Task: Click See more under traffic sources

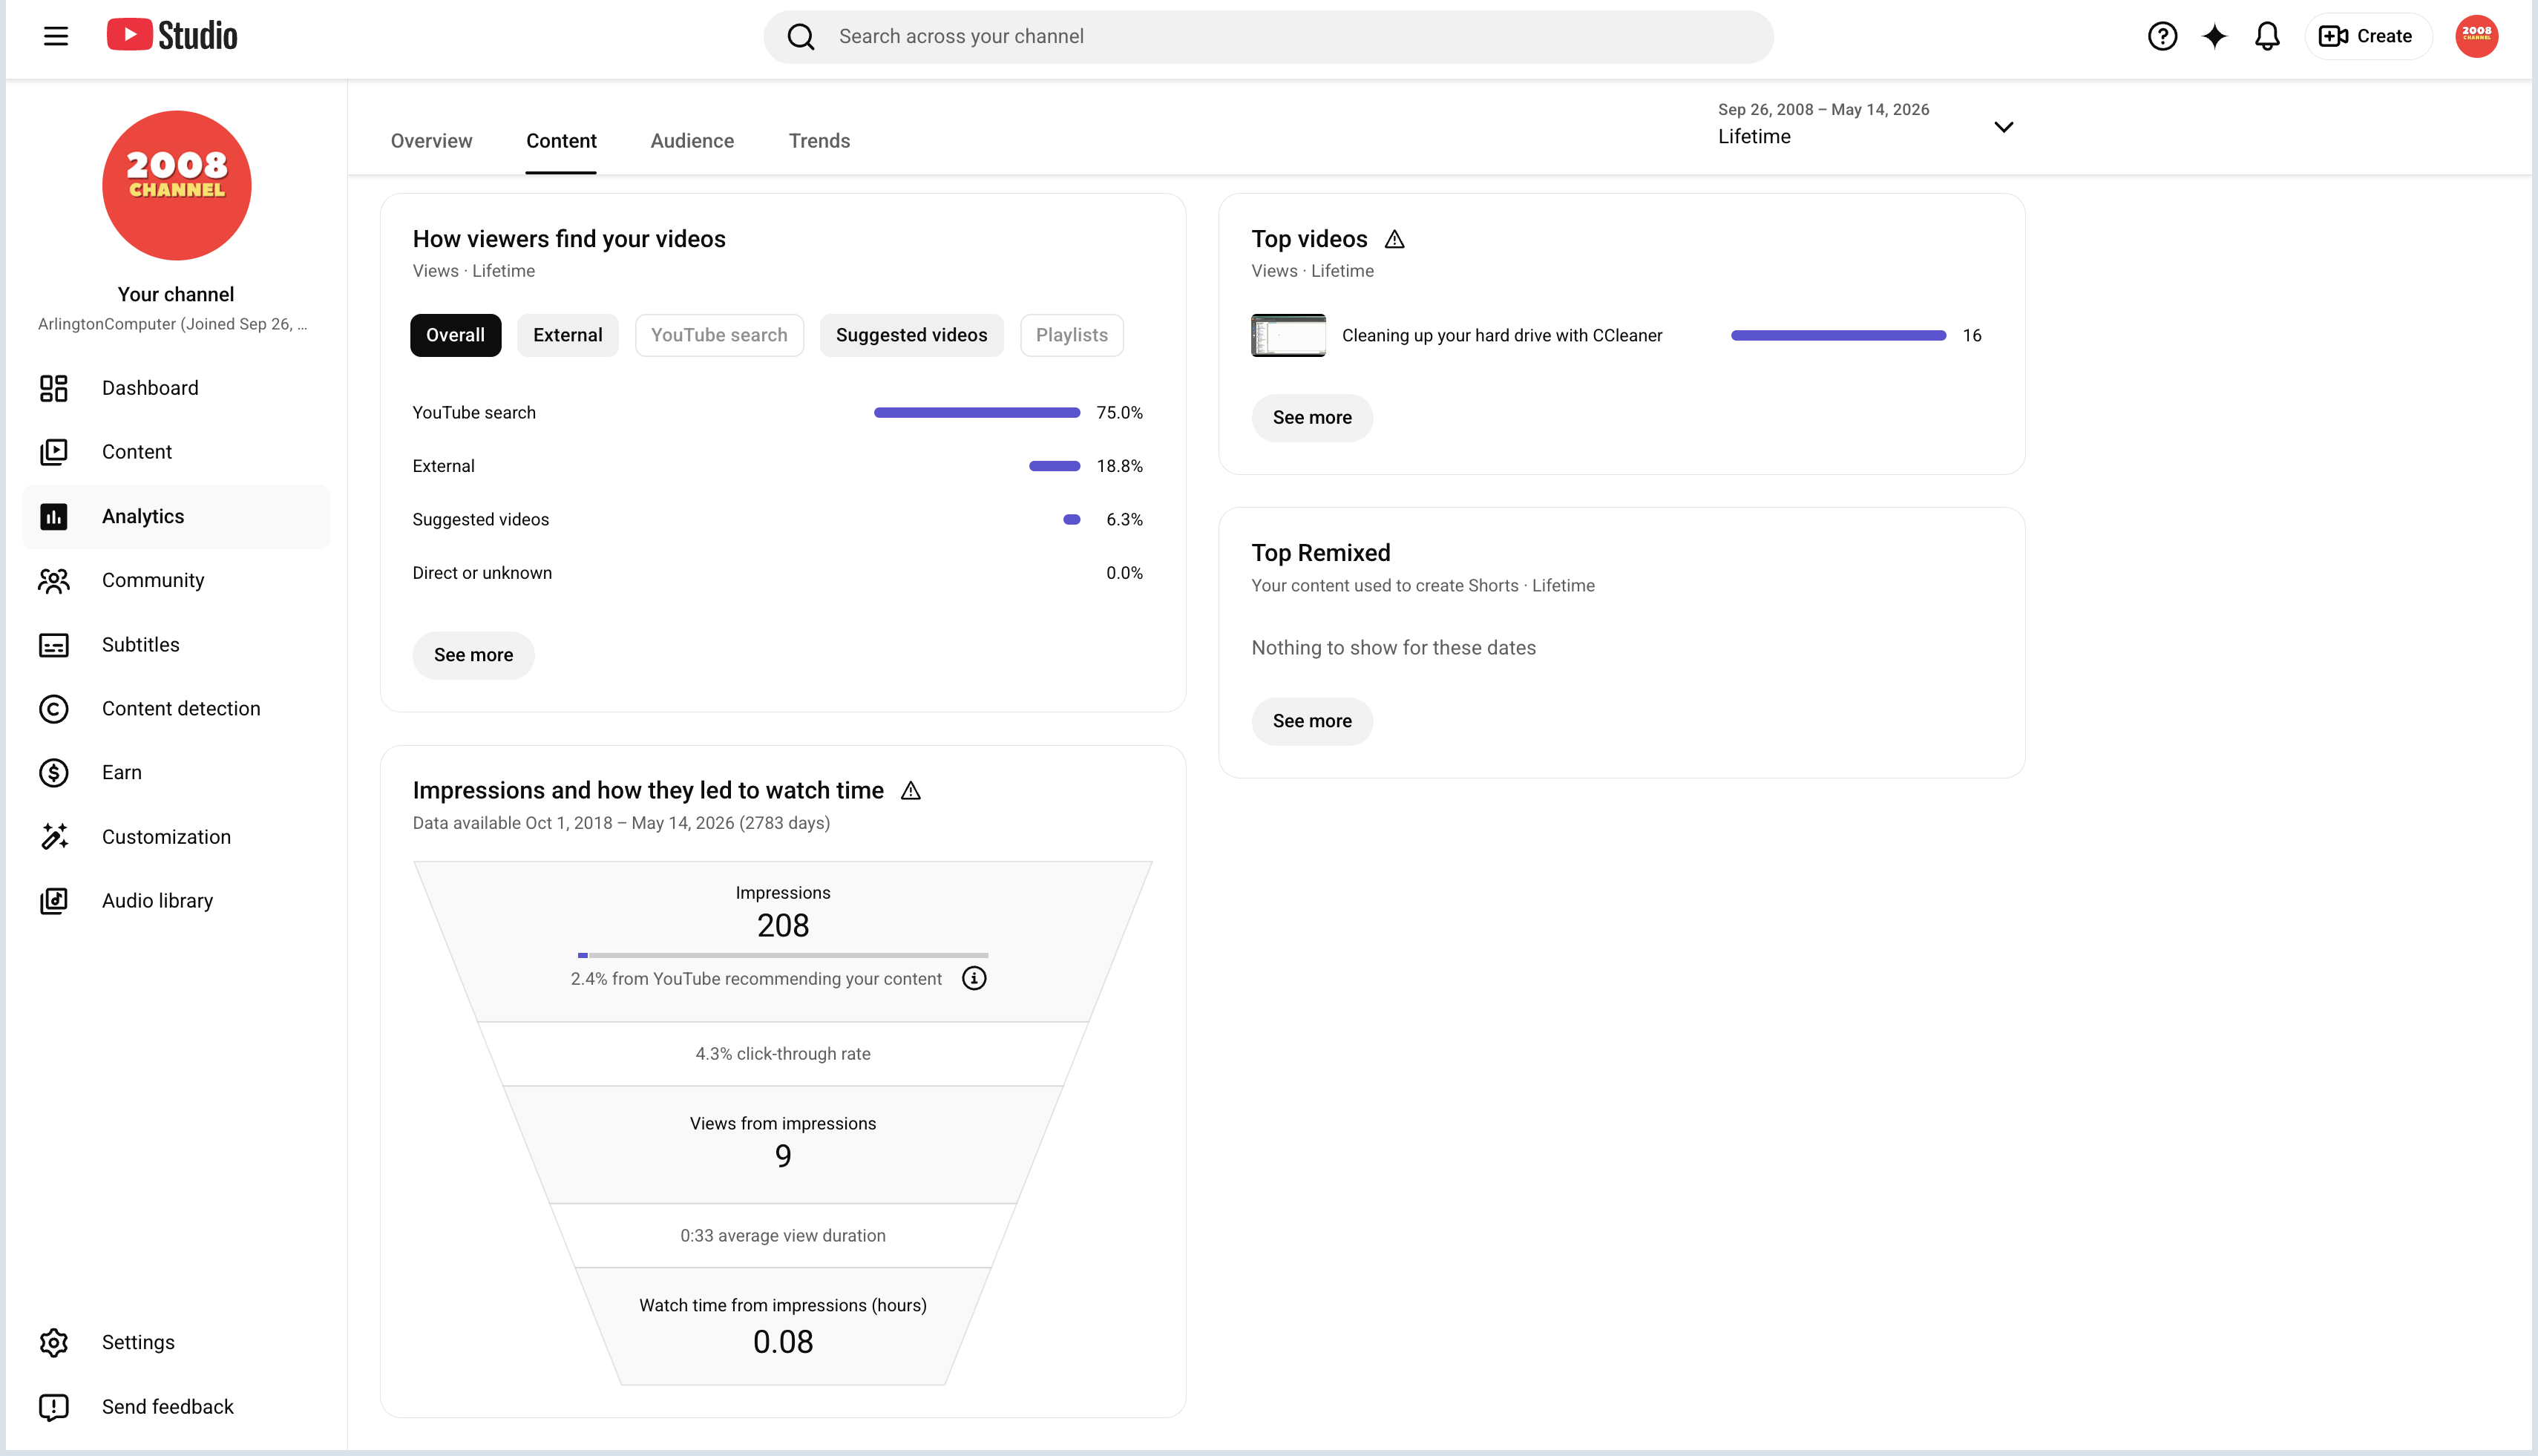Action: (x=473, y=655)
